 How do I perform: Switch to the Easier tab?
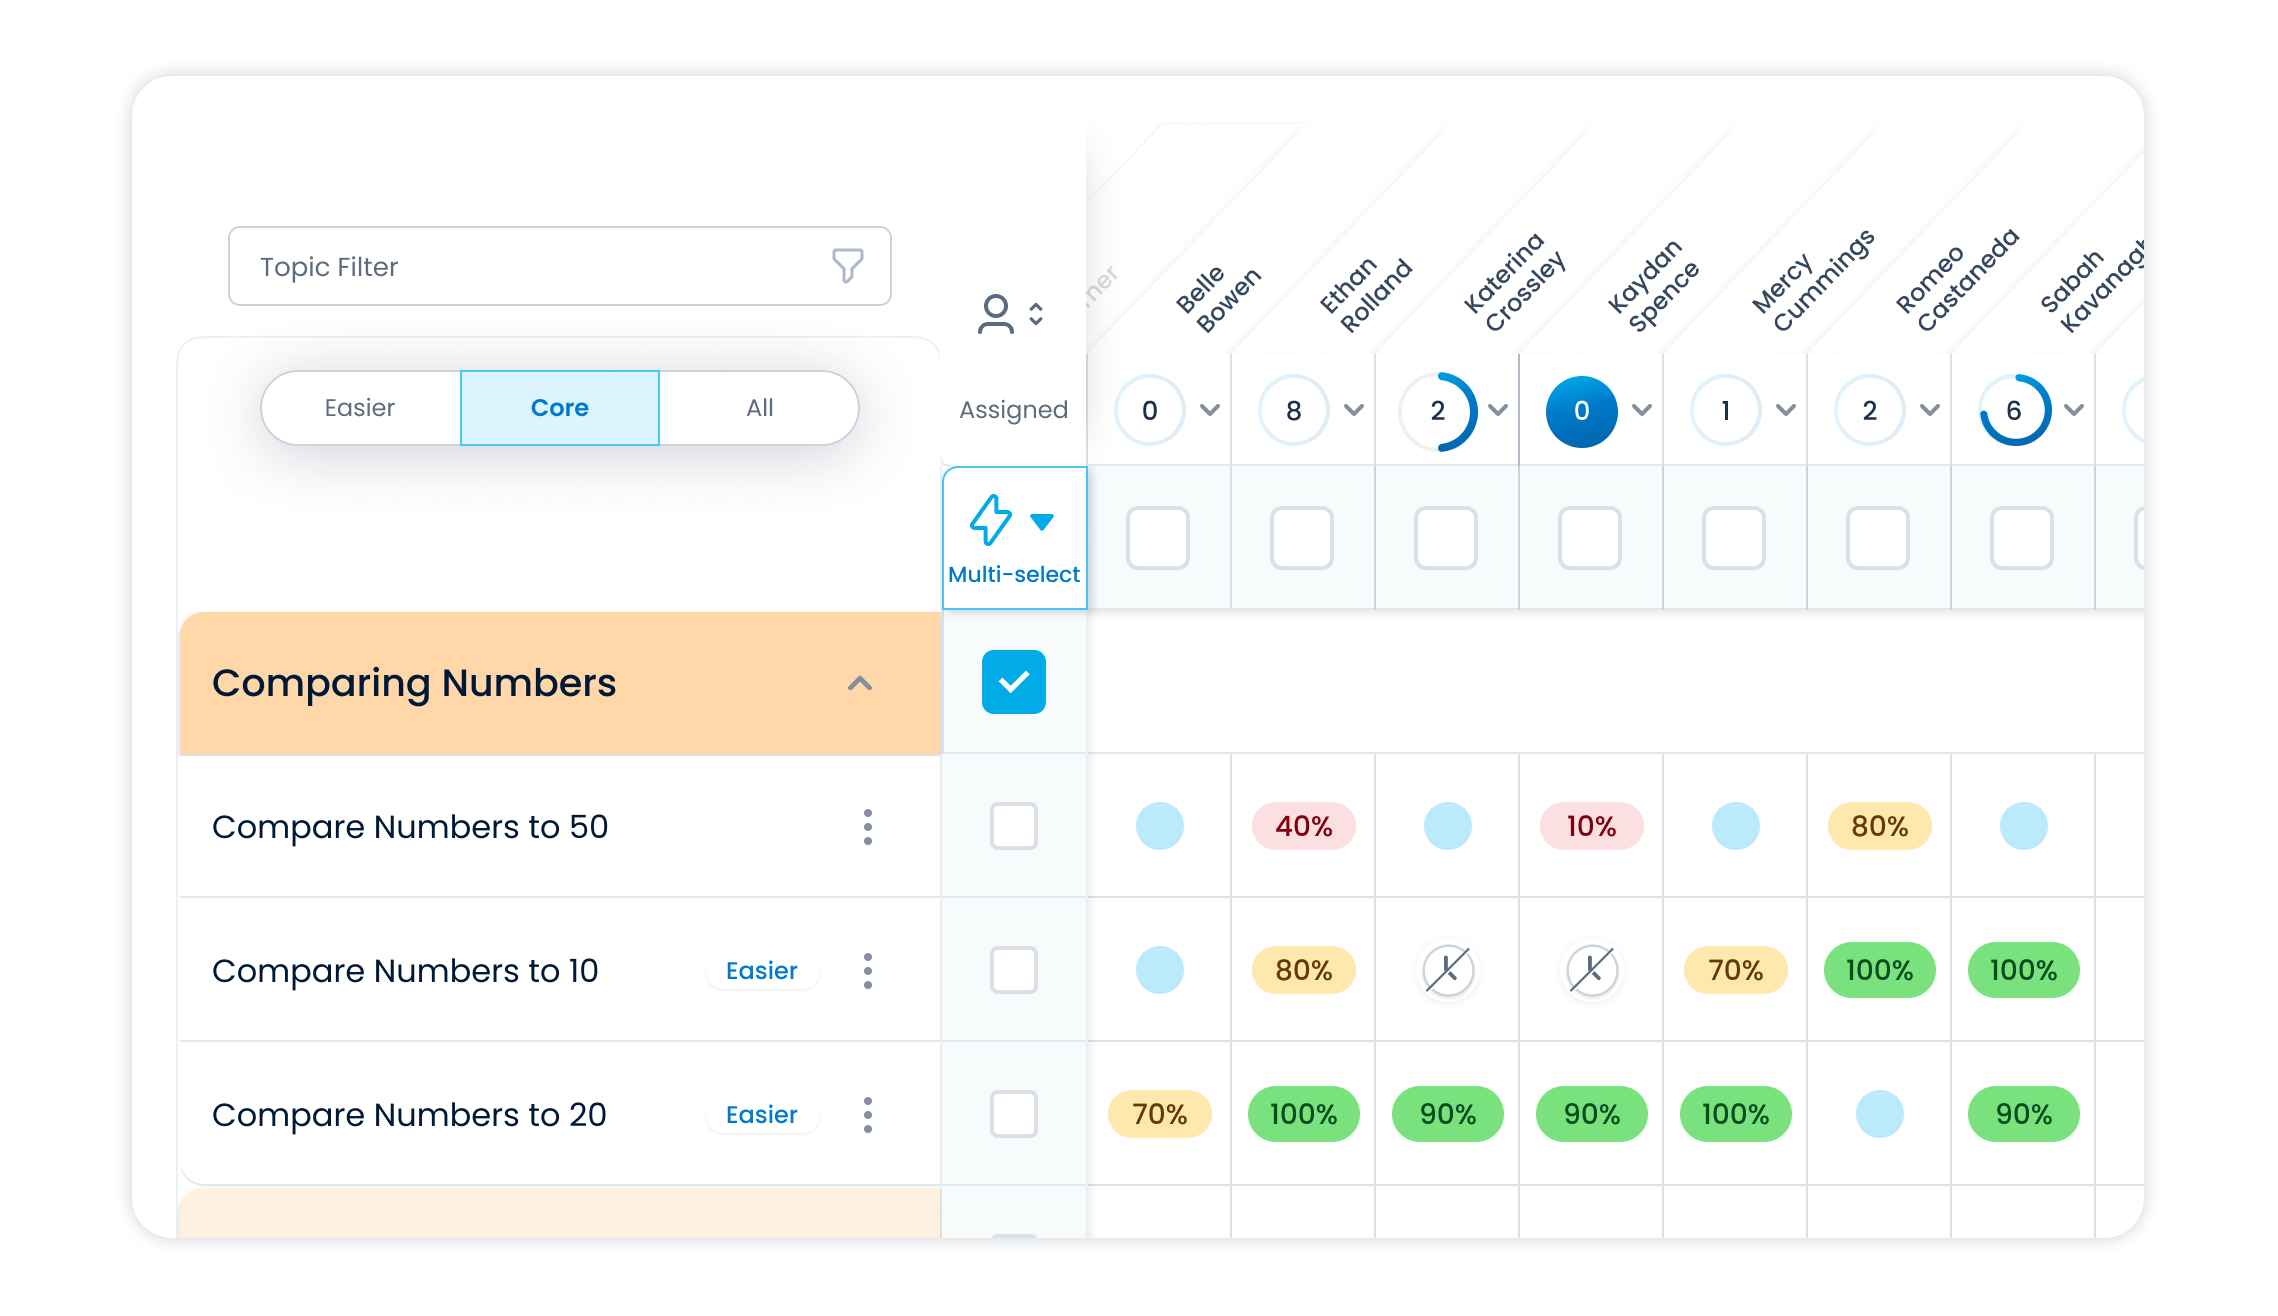tap(360, 408)
